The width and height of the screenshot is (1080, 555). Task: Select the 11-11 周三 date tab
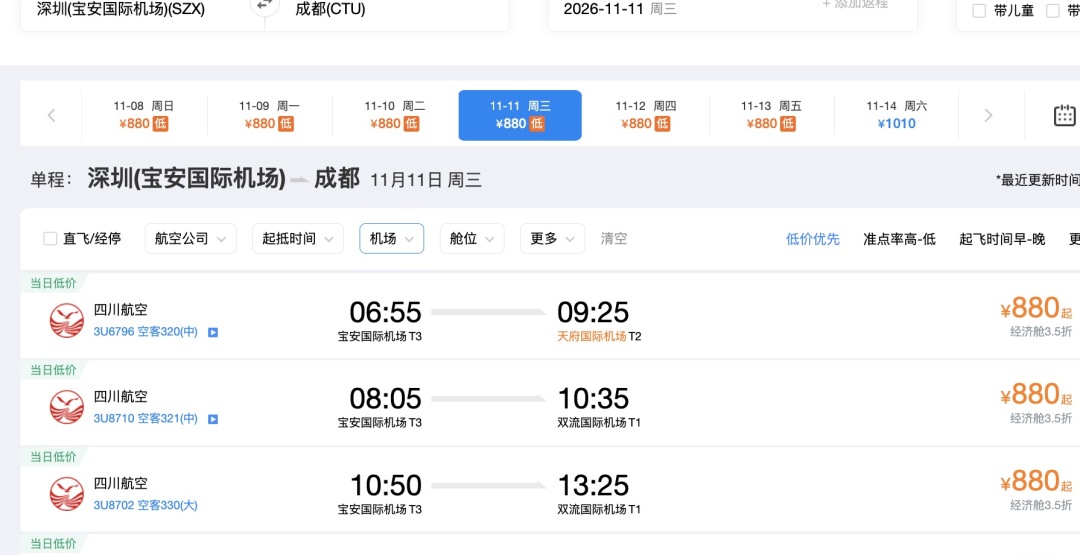click(x=520, y=115)
